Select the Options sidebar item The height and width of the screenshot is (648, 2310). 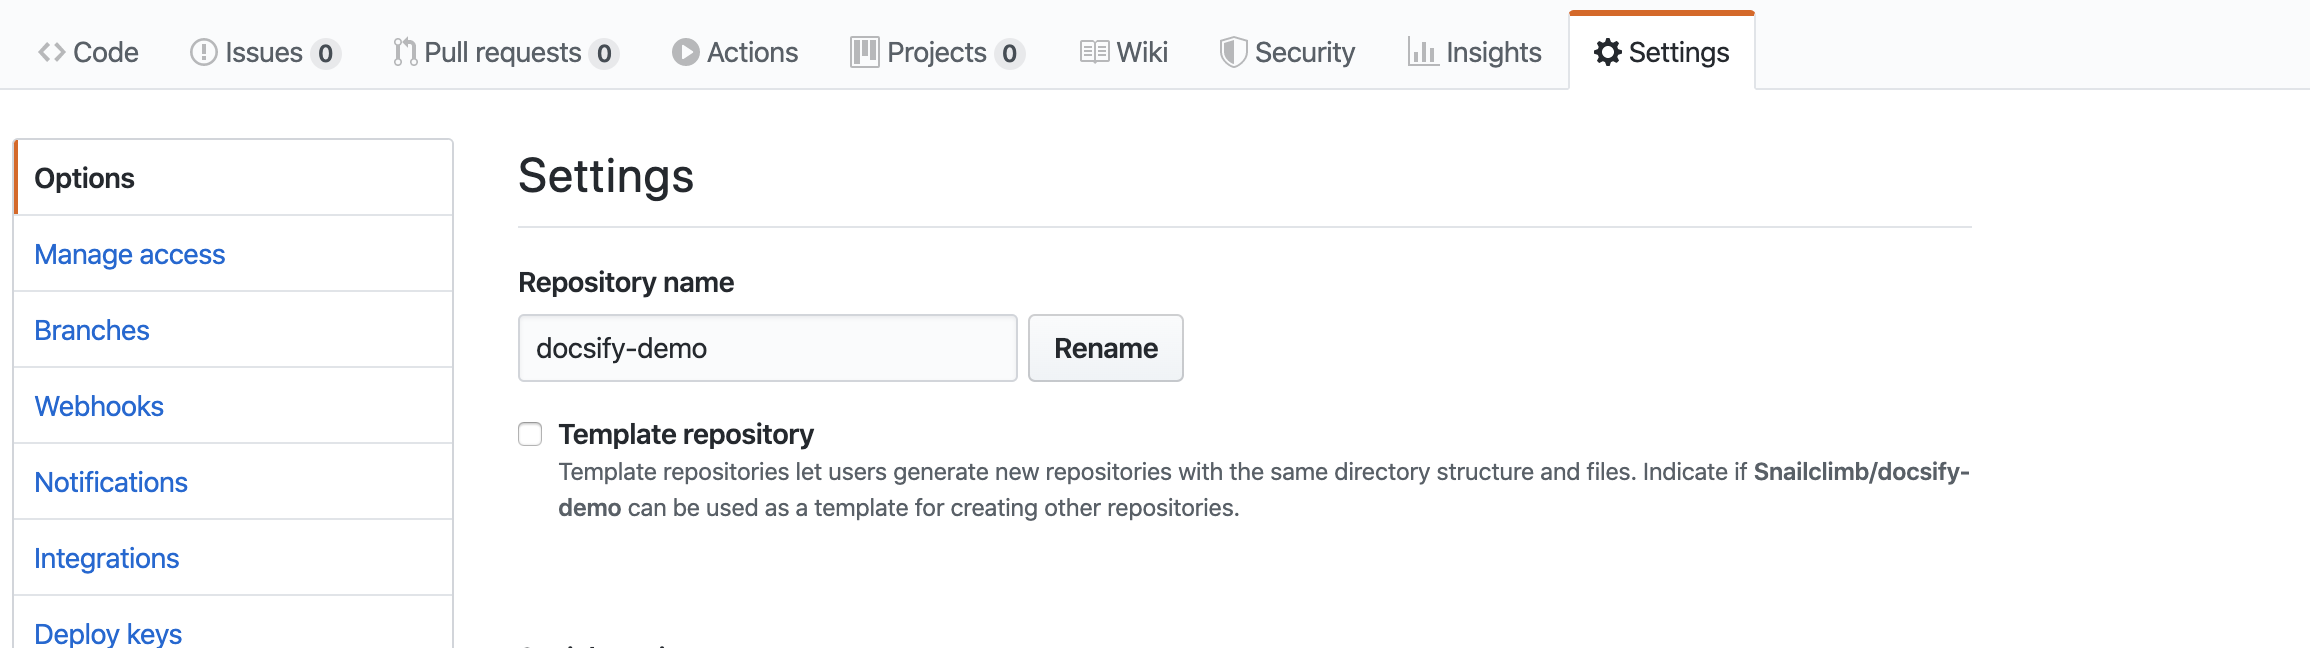[85, 178]
